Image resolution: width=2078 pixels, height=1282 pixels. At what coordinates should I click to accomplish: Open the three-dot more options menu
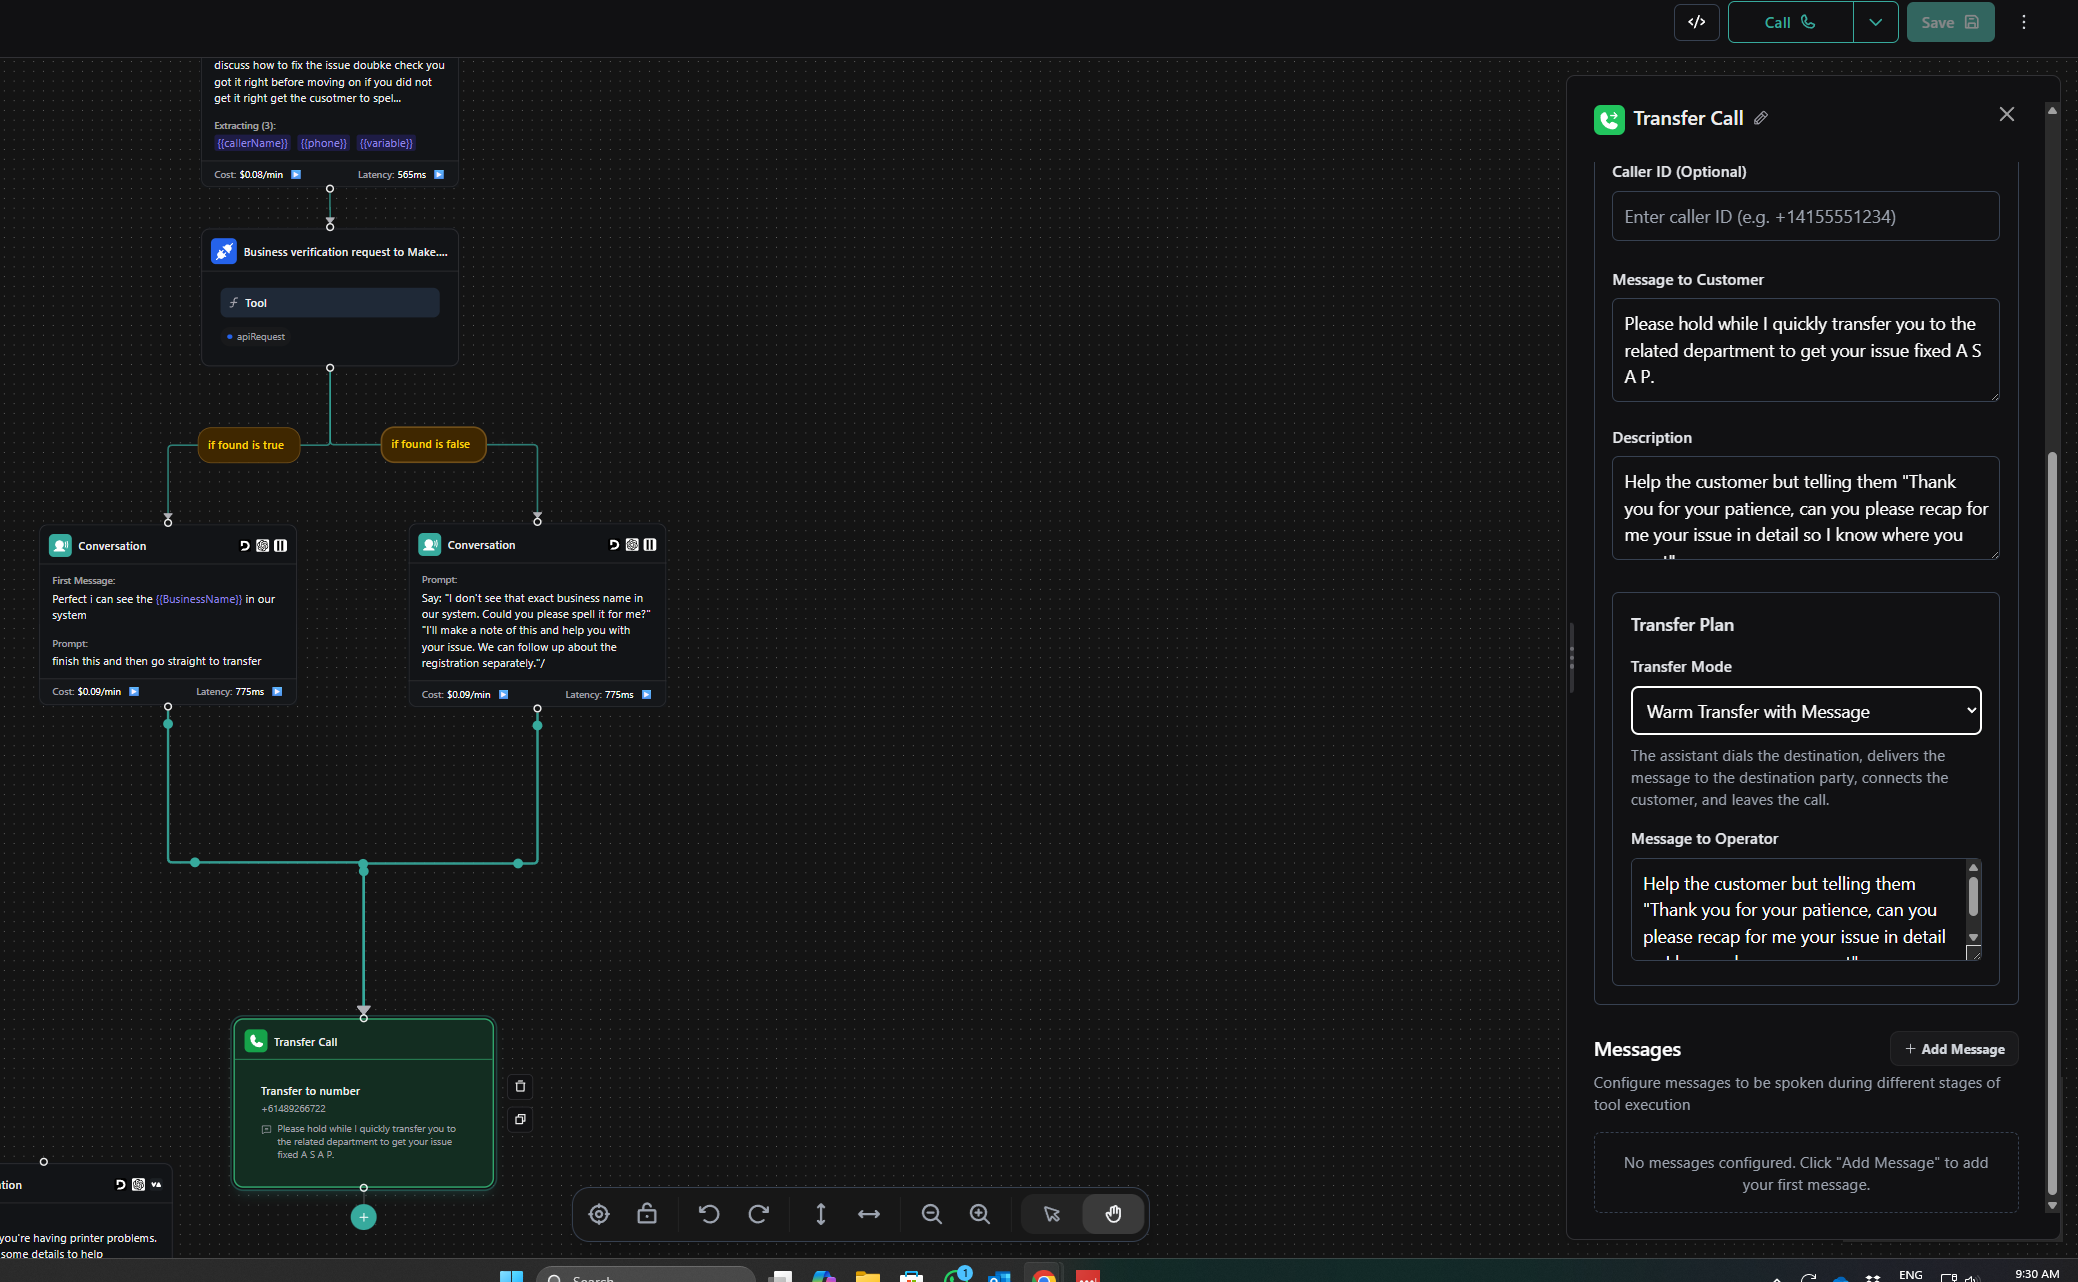click(2023, 22)
